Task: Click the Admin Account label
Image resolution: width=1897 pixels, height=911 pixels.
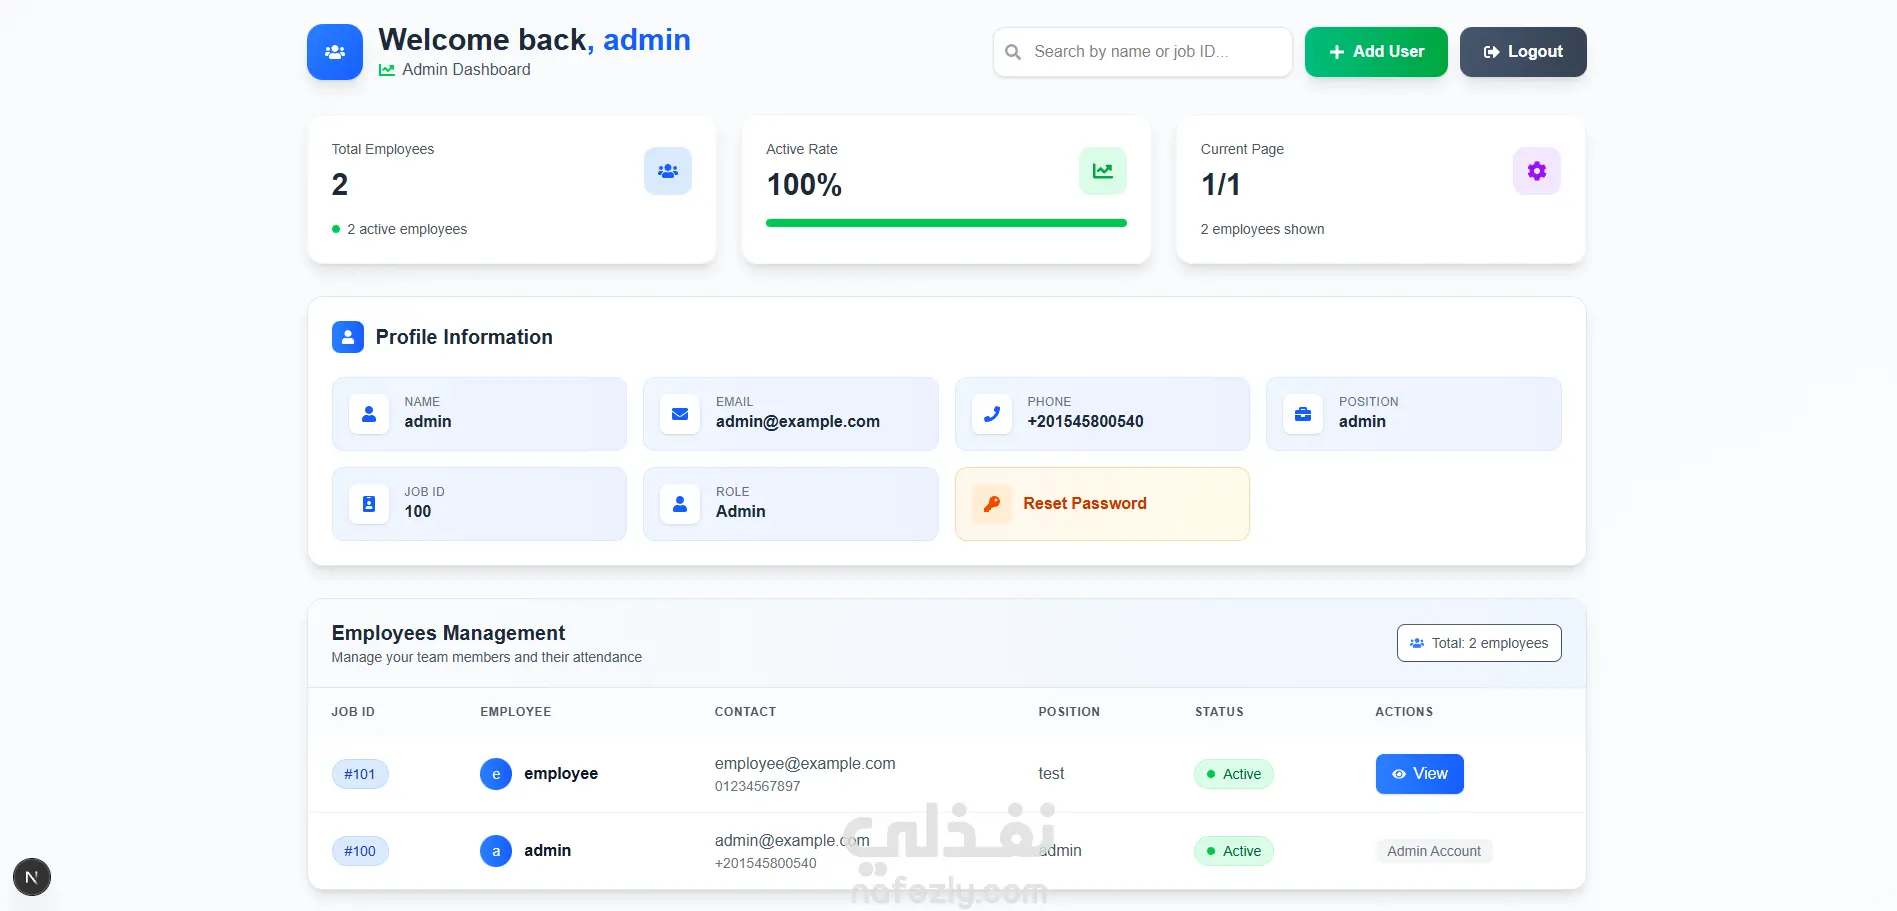Action: click(1434, 851)
